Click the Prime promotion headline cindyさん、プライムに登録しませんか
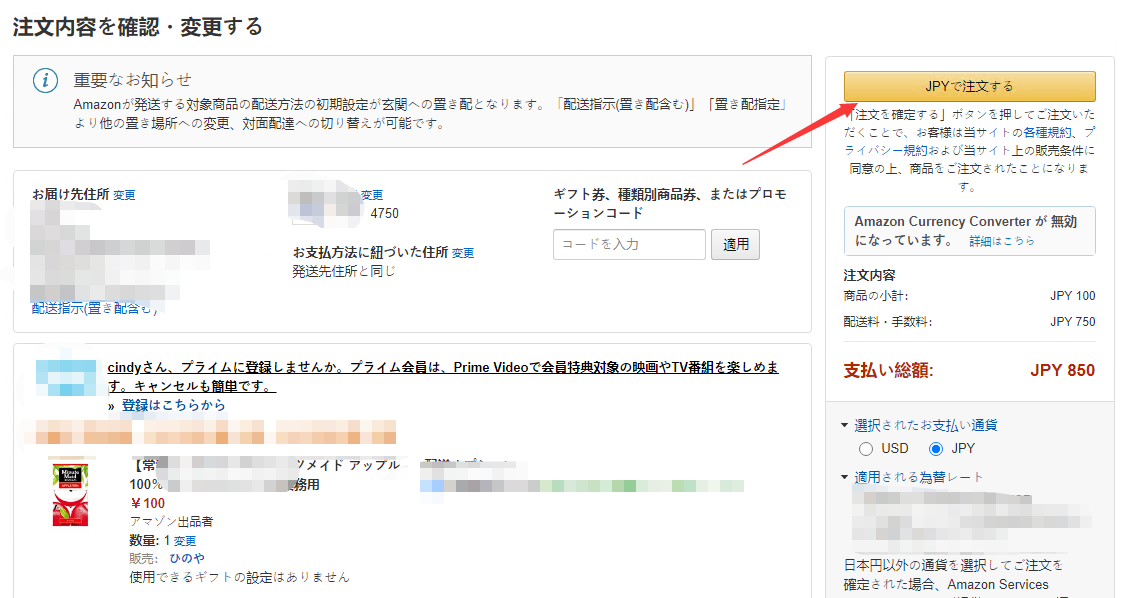The width and height of the screenshot is (1126, 598). tap(443, 376)
